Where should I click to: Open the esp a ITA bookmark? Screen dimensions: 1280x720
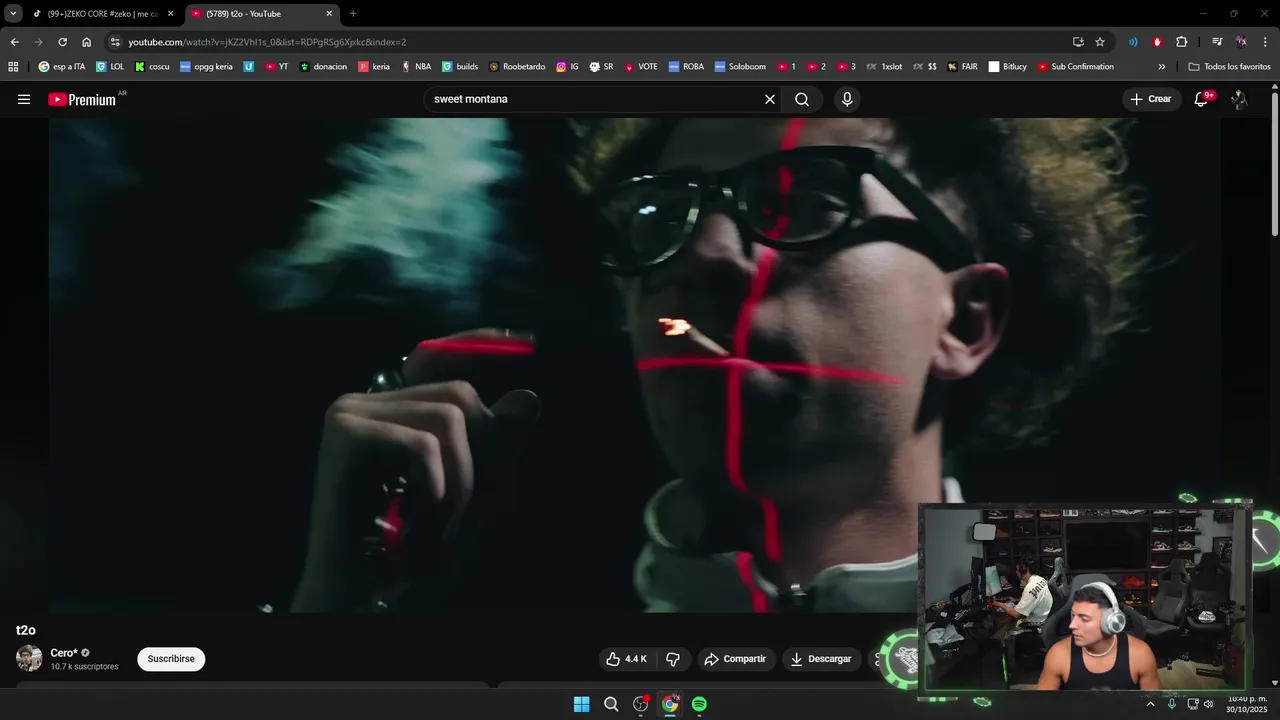click(x=62, y=67)
